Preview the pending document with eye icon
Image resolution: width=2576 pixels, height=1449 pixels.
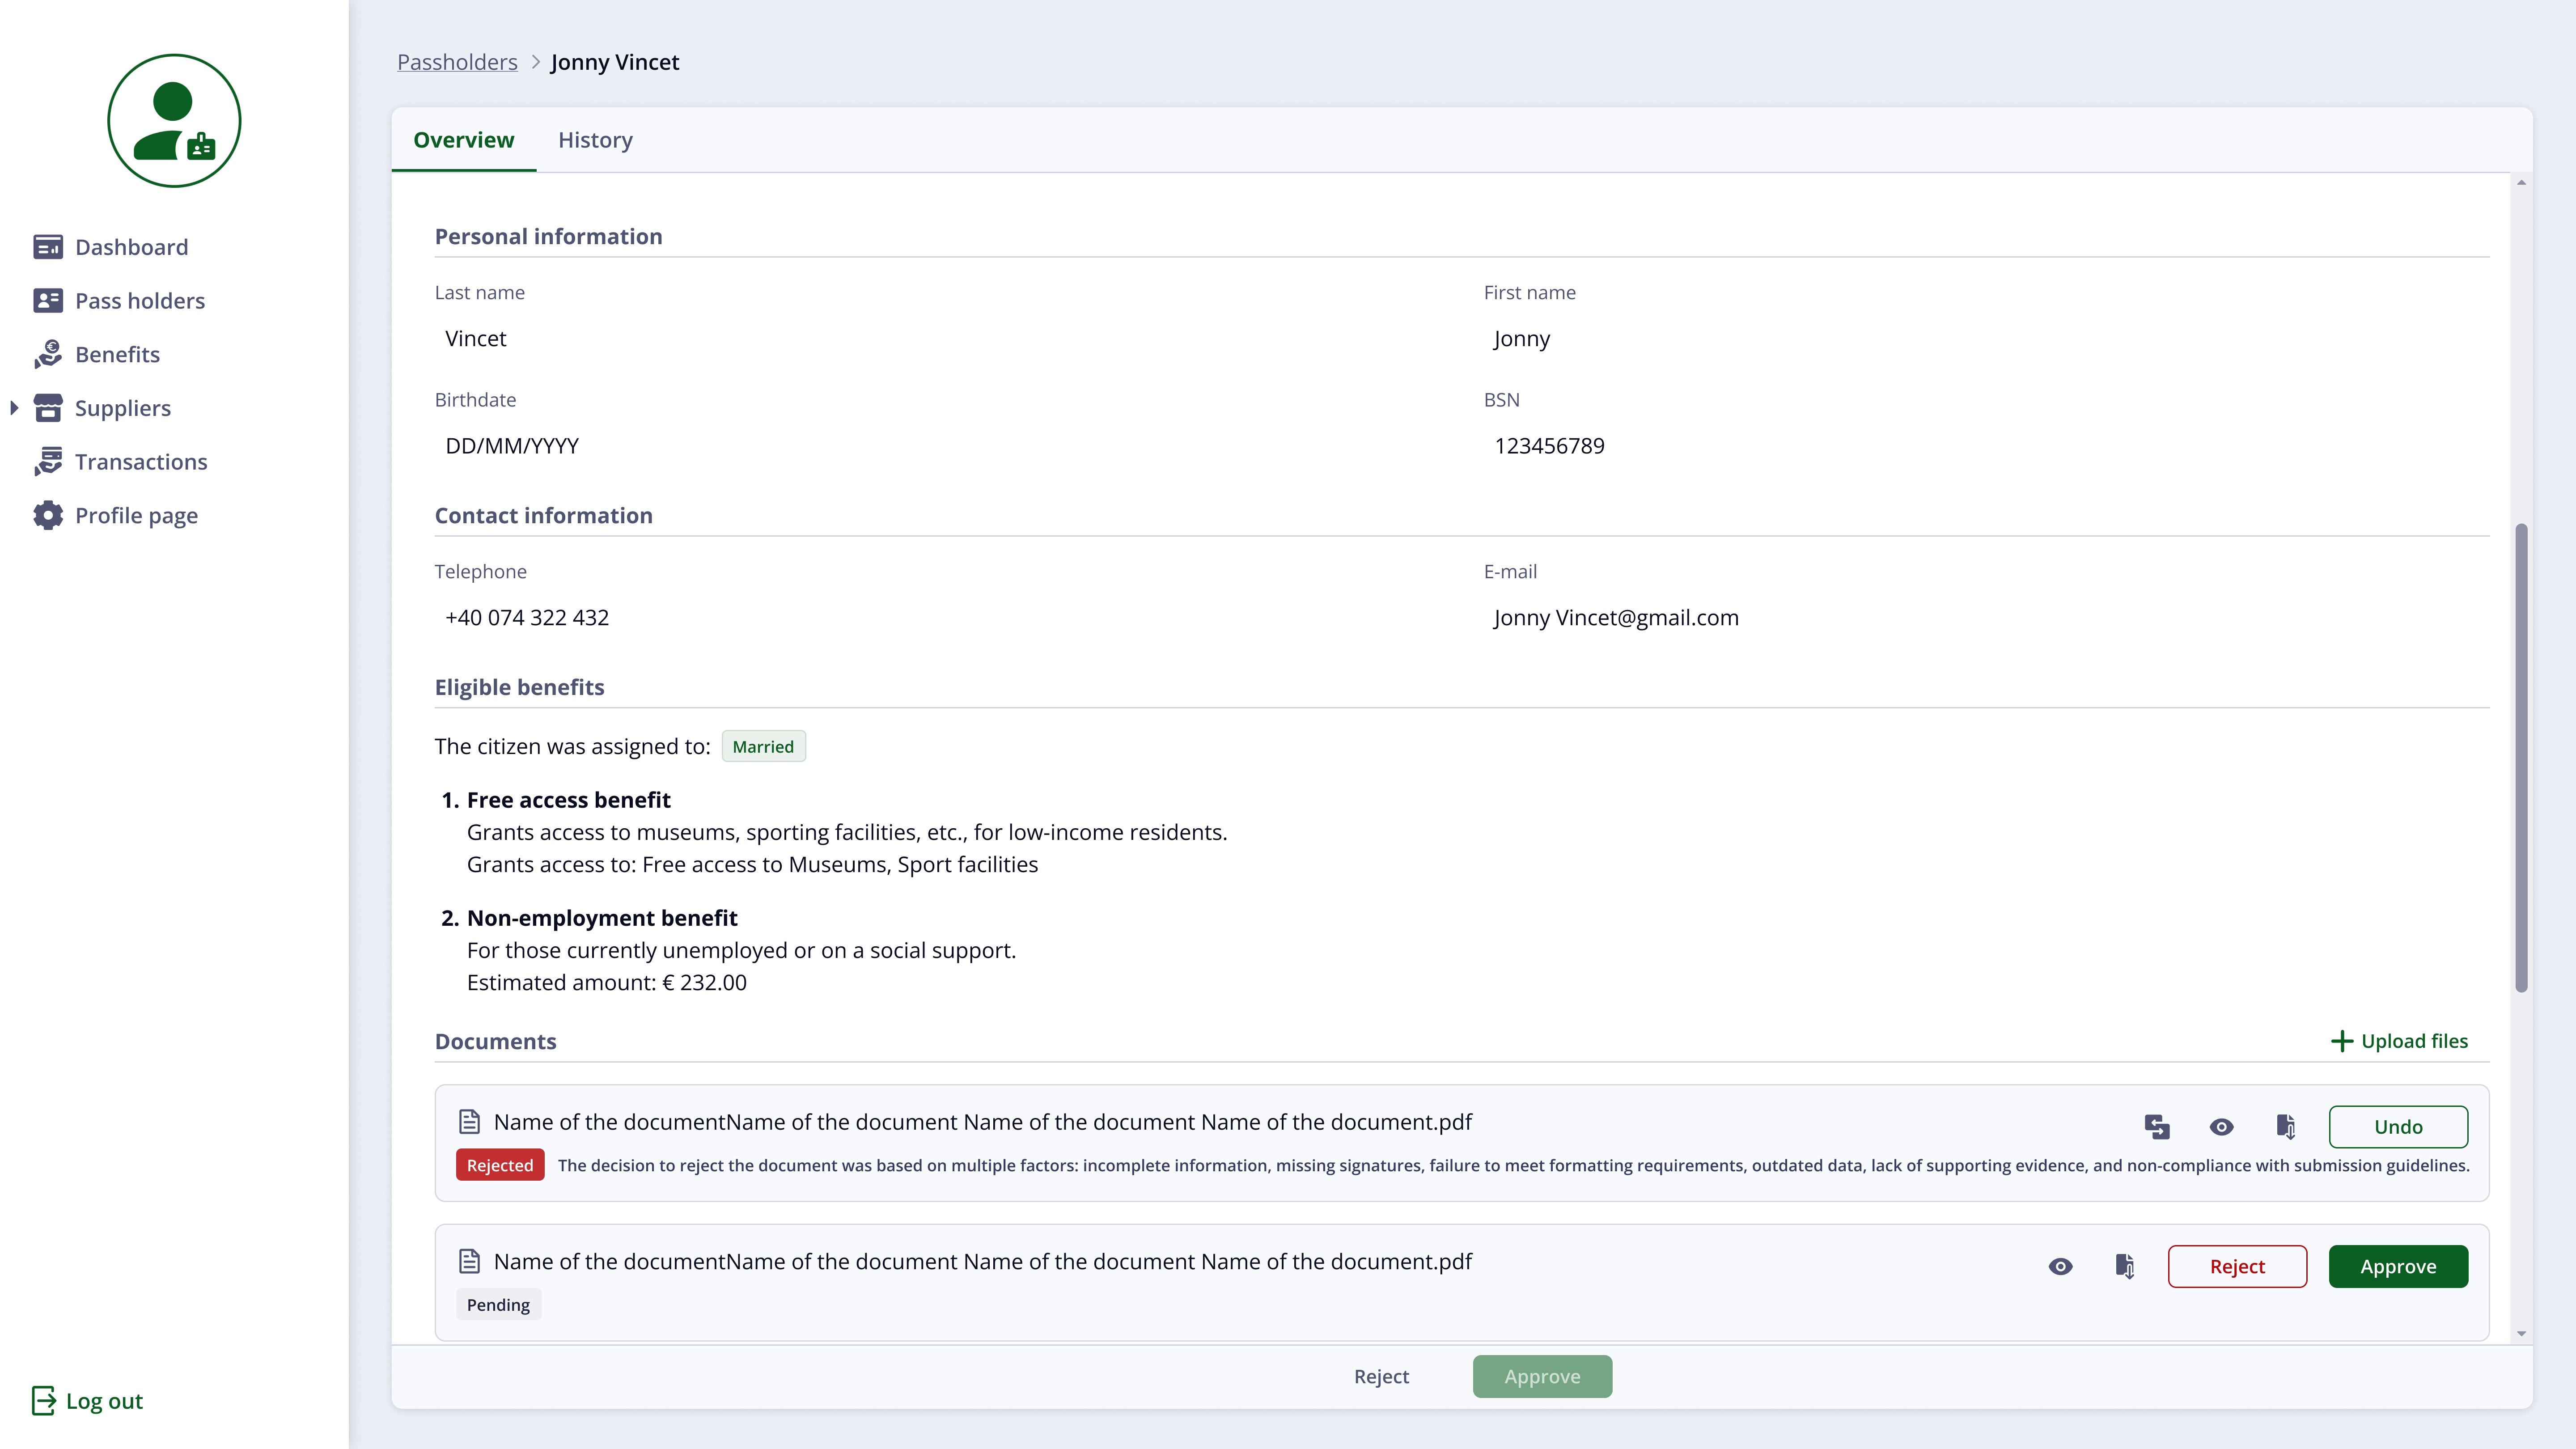2060,1267
